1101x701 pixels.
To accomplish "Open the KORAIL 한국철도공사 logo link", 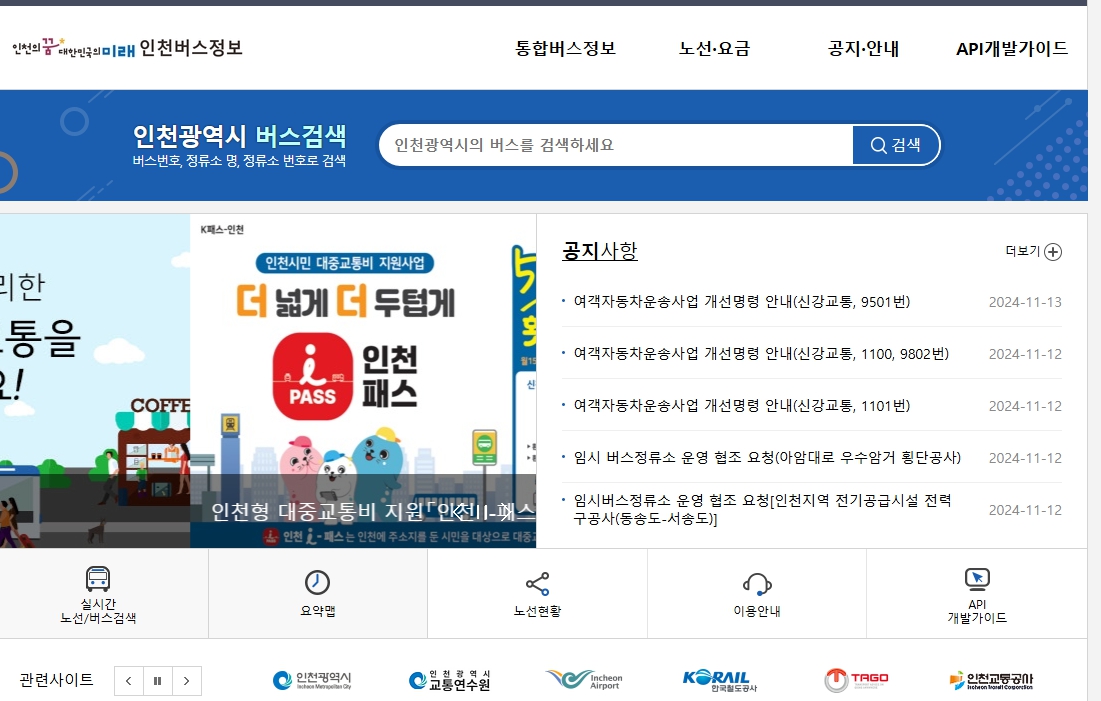I will 720,680.
